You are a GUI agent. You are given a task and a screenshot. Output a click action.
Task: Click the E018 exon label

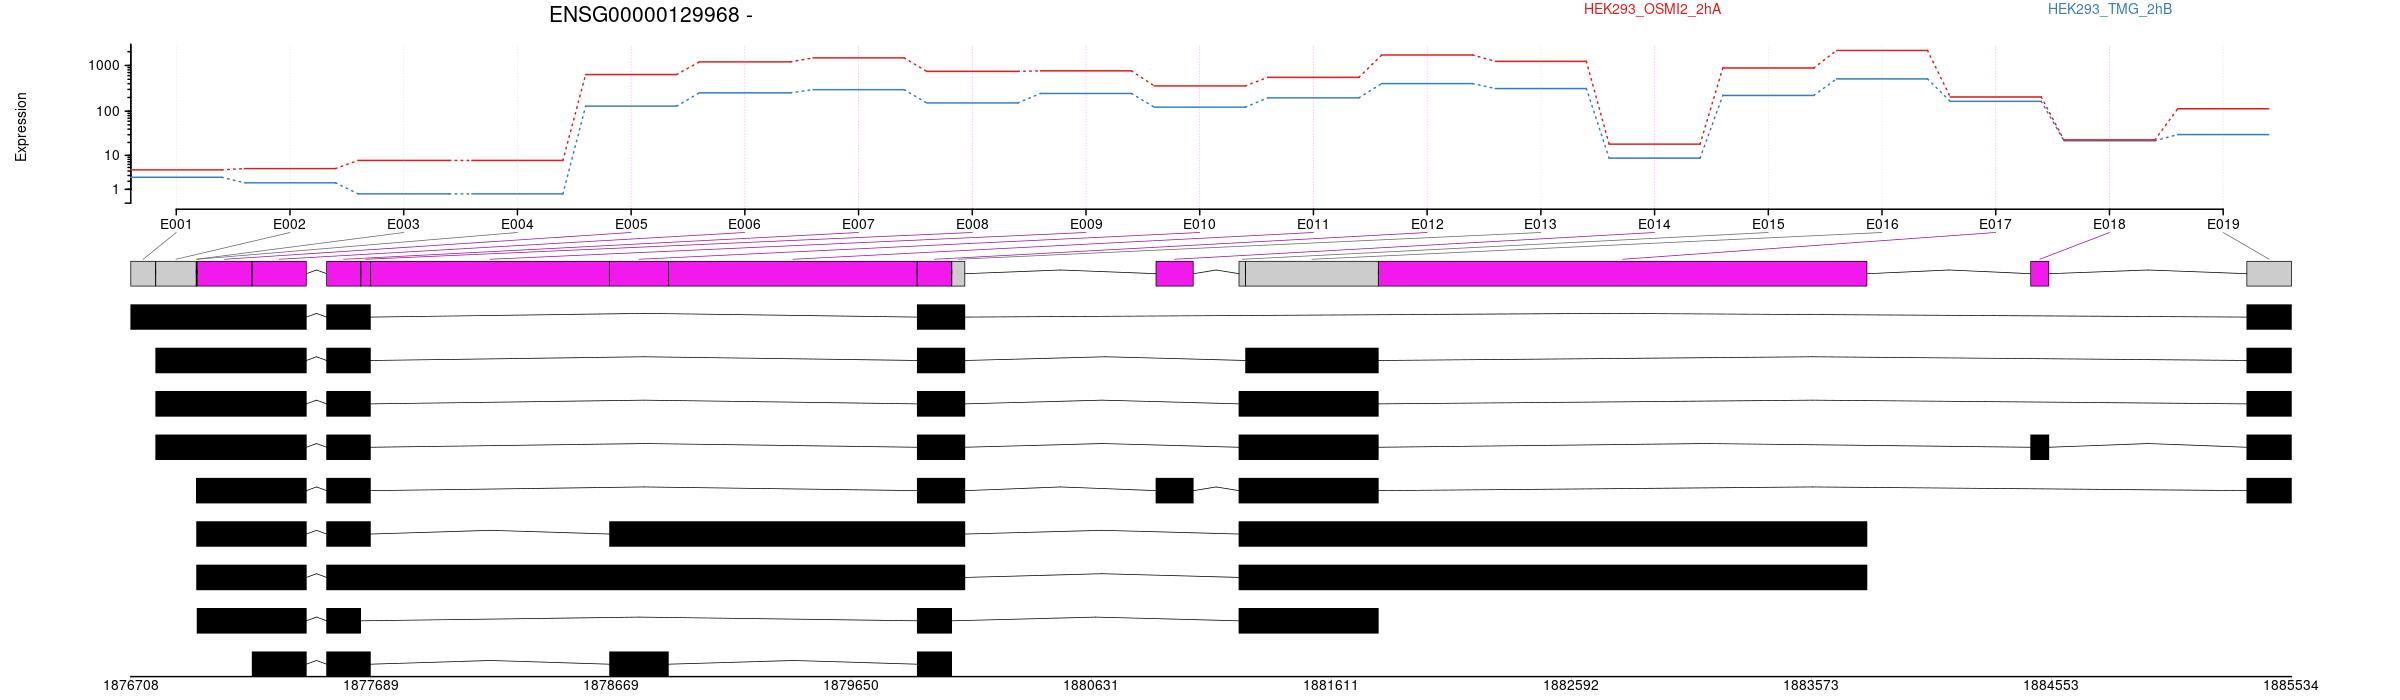pos(2109,225)
